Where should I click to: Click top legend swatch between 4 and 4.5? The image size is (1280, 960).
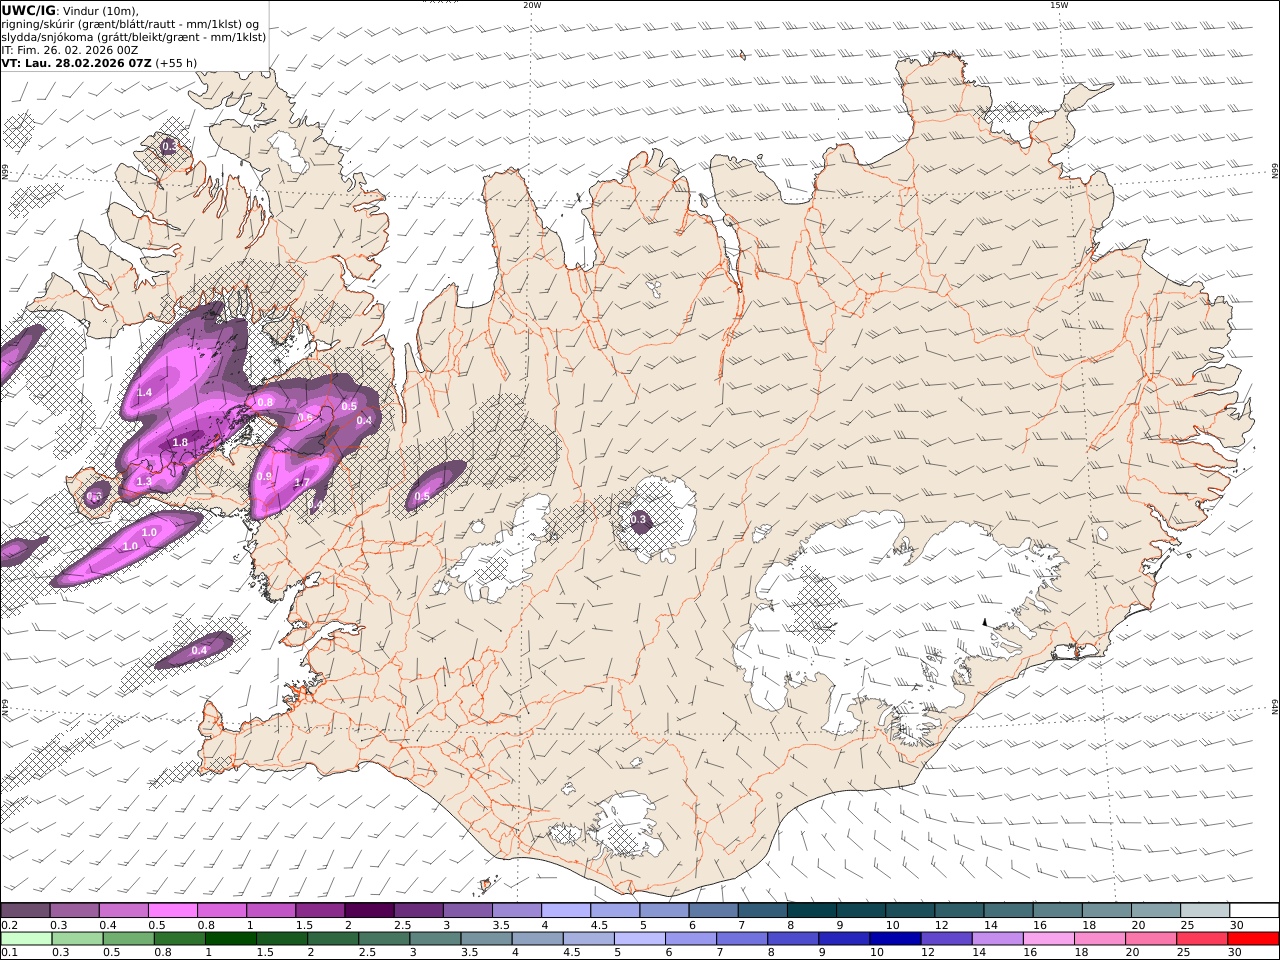coord(566,911)
